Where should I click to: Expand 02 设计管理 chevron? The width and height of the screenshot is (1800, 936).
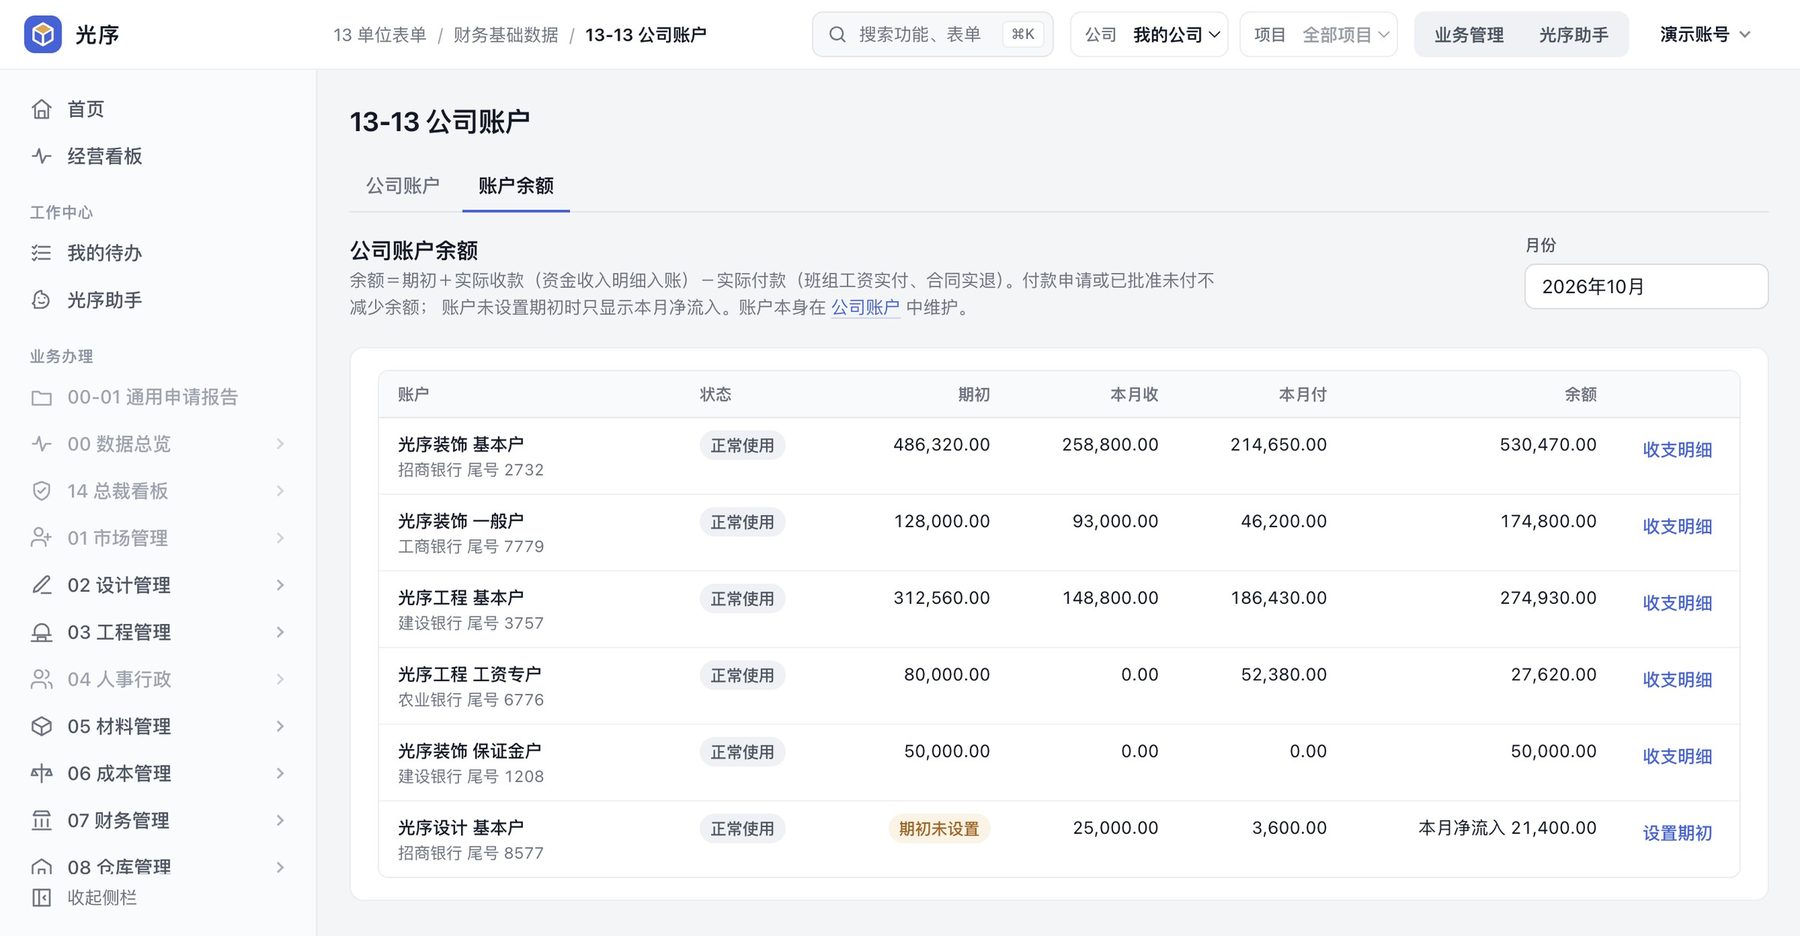[280, 585]
